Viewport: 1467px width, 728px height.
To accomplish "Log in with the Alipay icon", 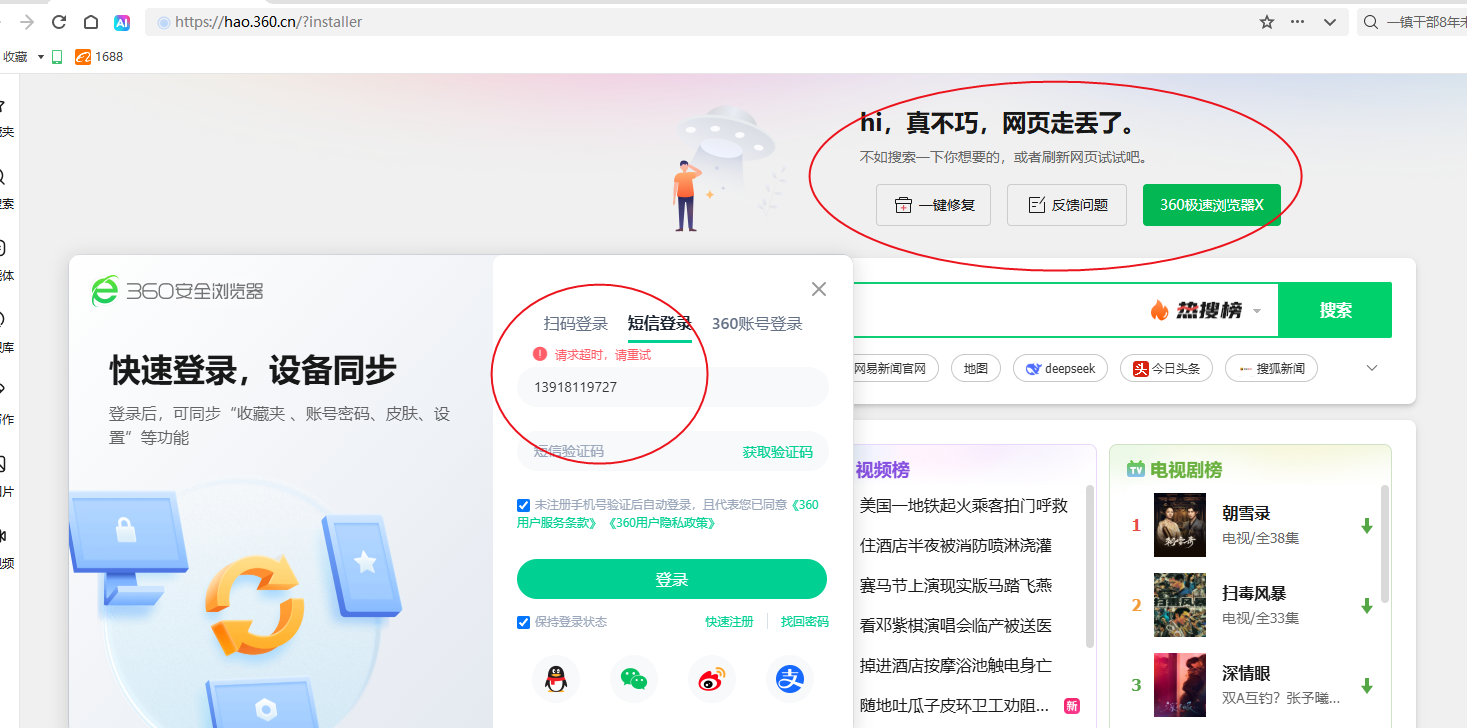I will 791,680.
